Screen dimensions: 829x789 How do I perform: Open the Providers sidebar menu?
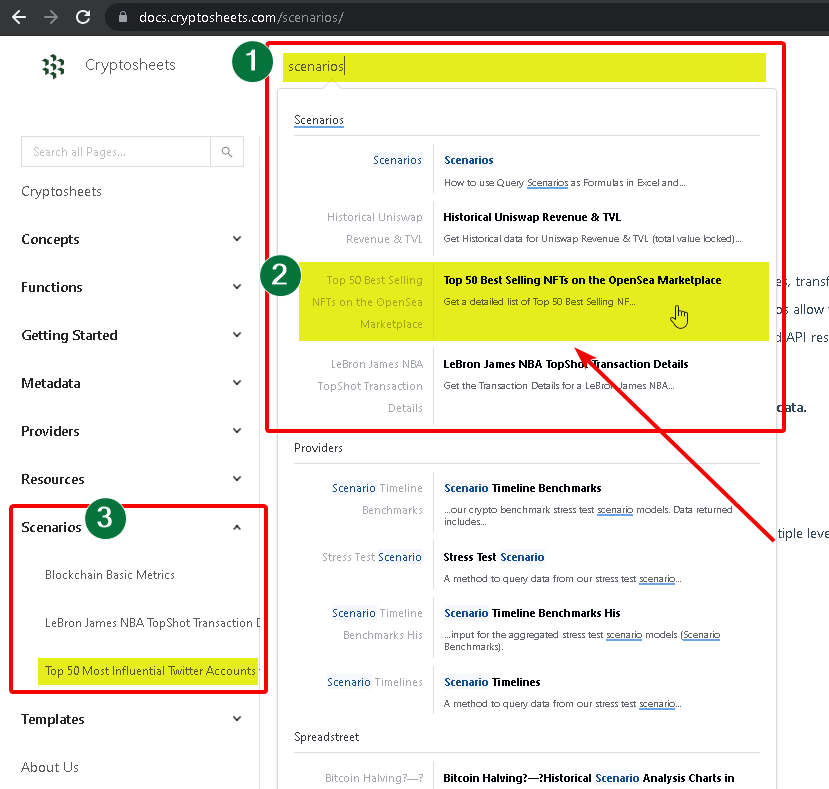50,431
